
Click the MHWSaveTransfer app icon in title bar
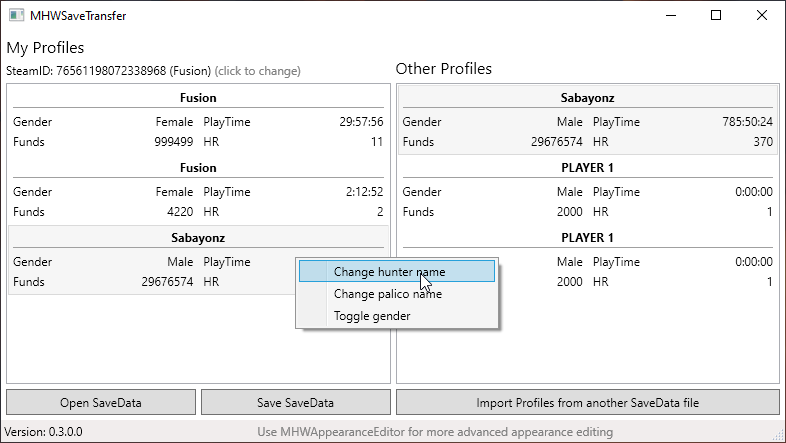click(17, 16)
